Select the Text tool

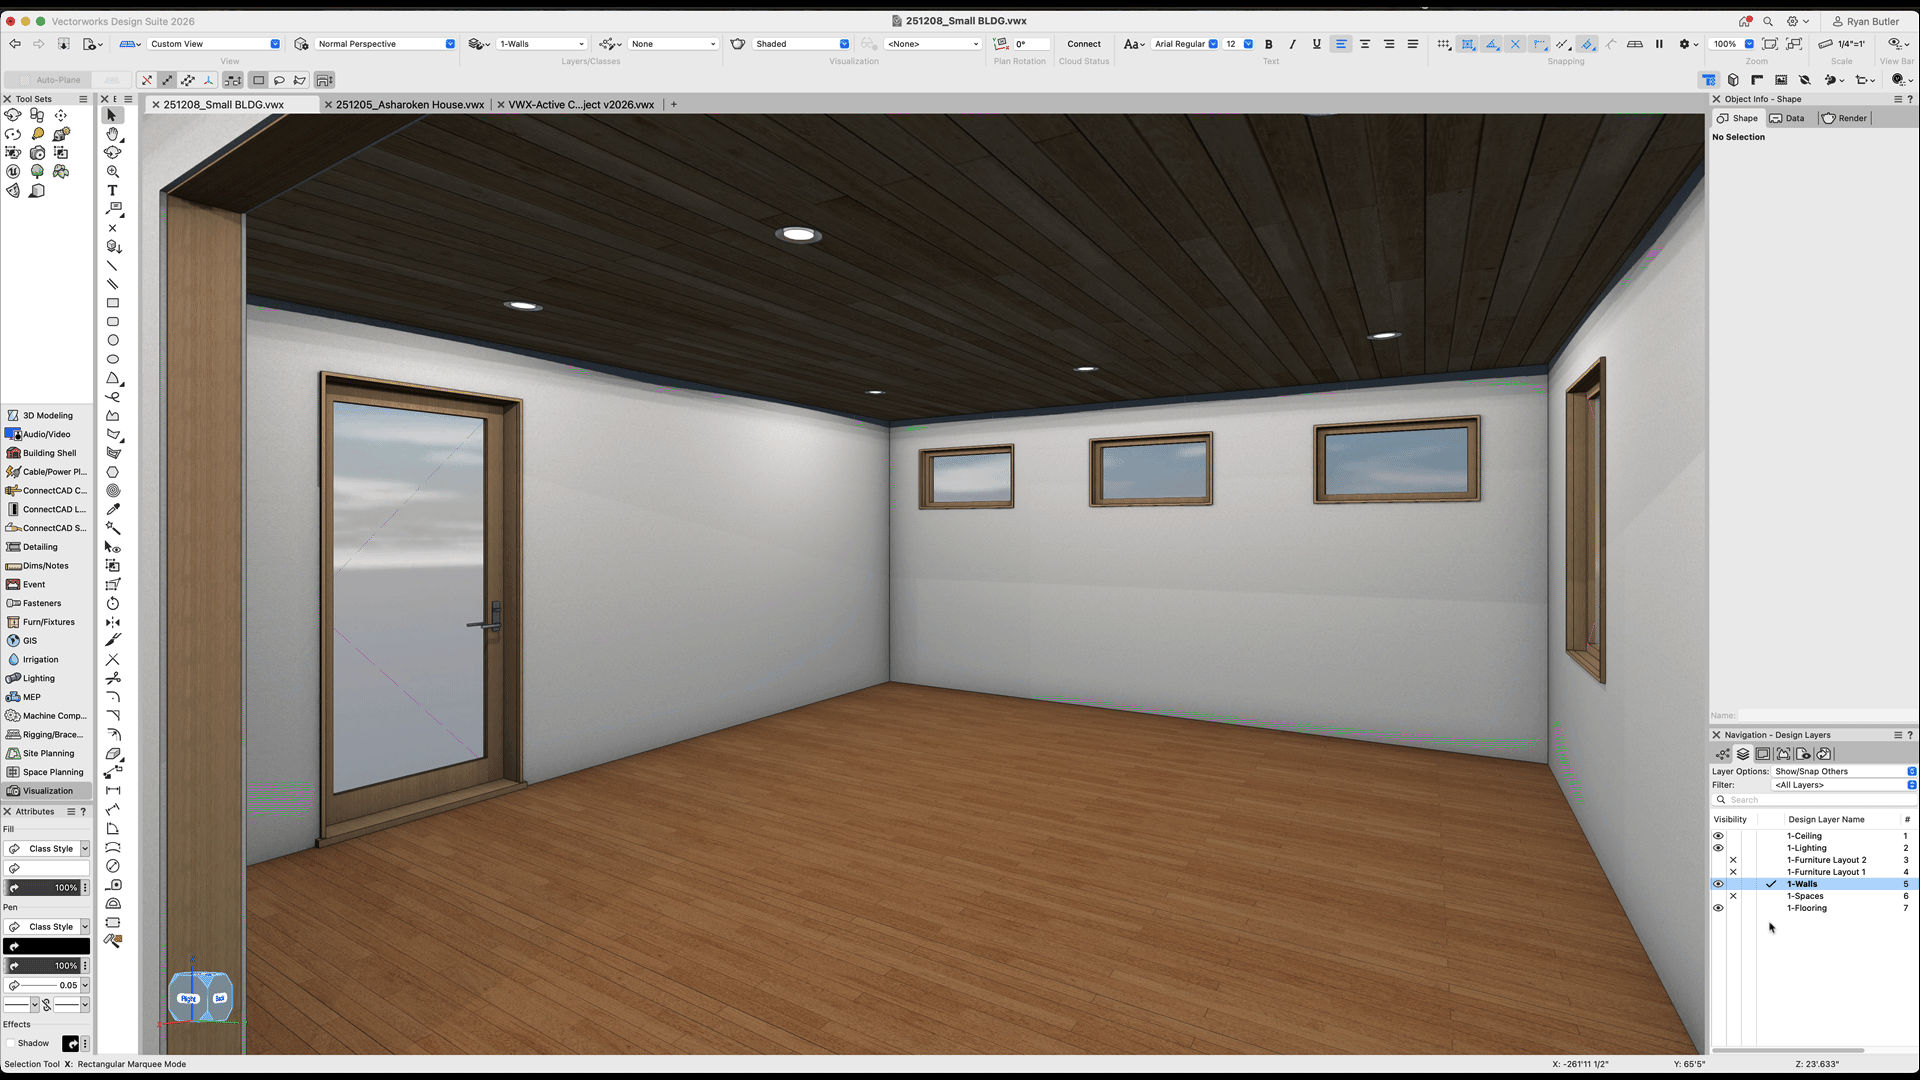111,189
